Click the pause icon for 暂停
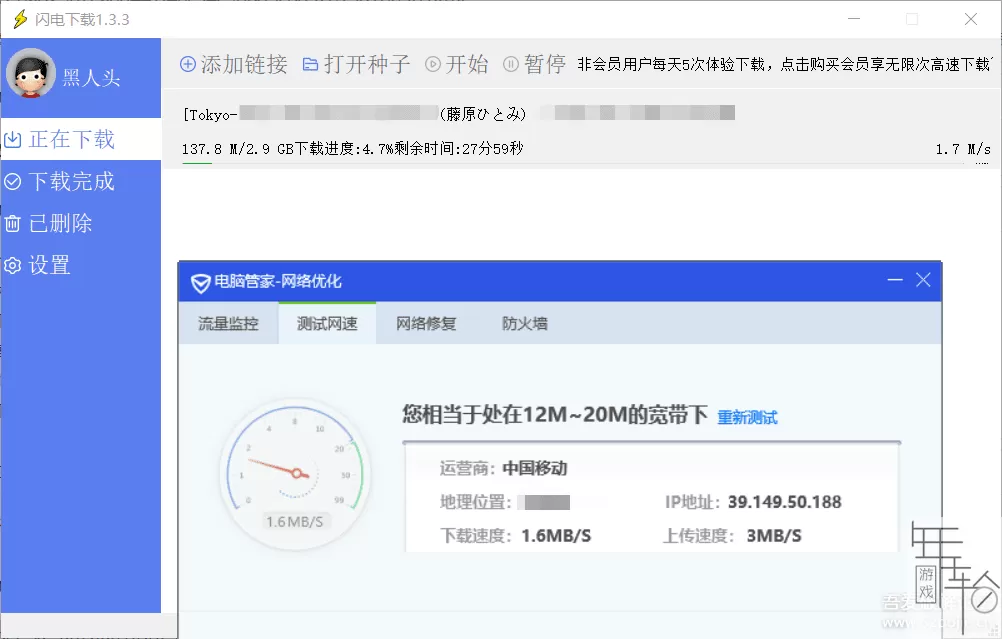 click(511, 64)
